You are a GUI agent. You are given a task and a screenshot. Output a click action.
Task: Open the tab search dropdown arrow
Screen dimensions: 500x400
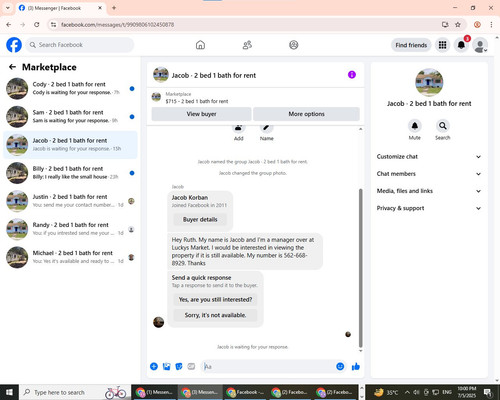click(x=8, y=8)
